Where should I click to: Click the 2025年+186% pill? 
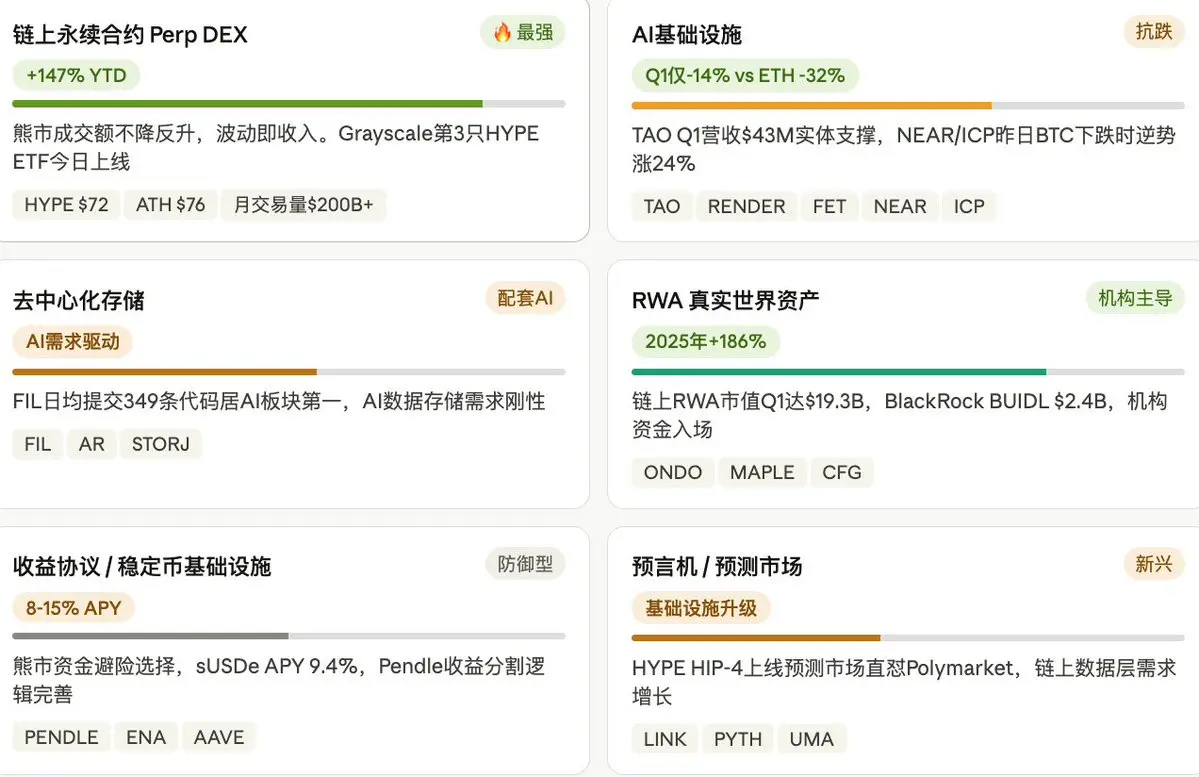coord(705,341)
